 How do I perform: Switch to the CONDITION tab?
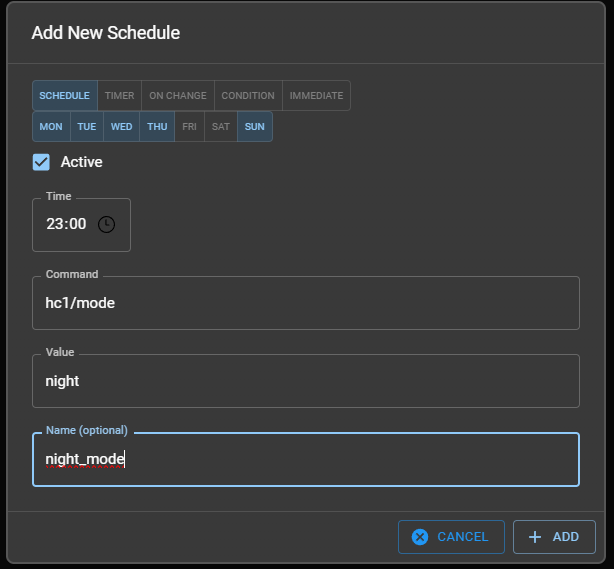point(248,96)
